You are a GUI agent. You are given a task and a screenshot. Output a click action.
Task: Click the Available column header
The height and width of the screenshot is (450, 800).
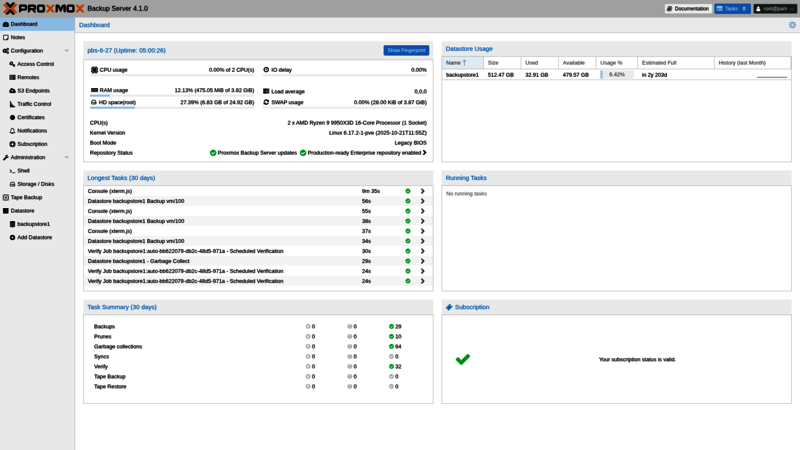pyautogui.click(x=577, y=63)
